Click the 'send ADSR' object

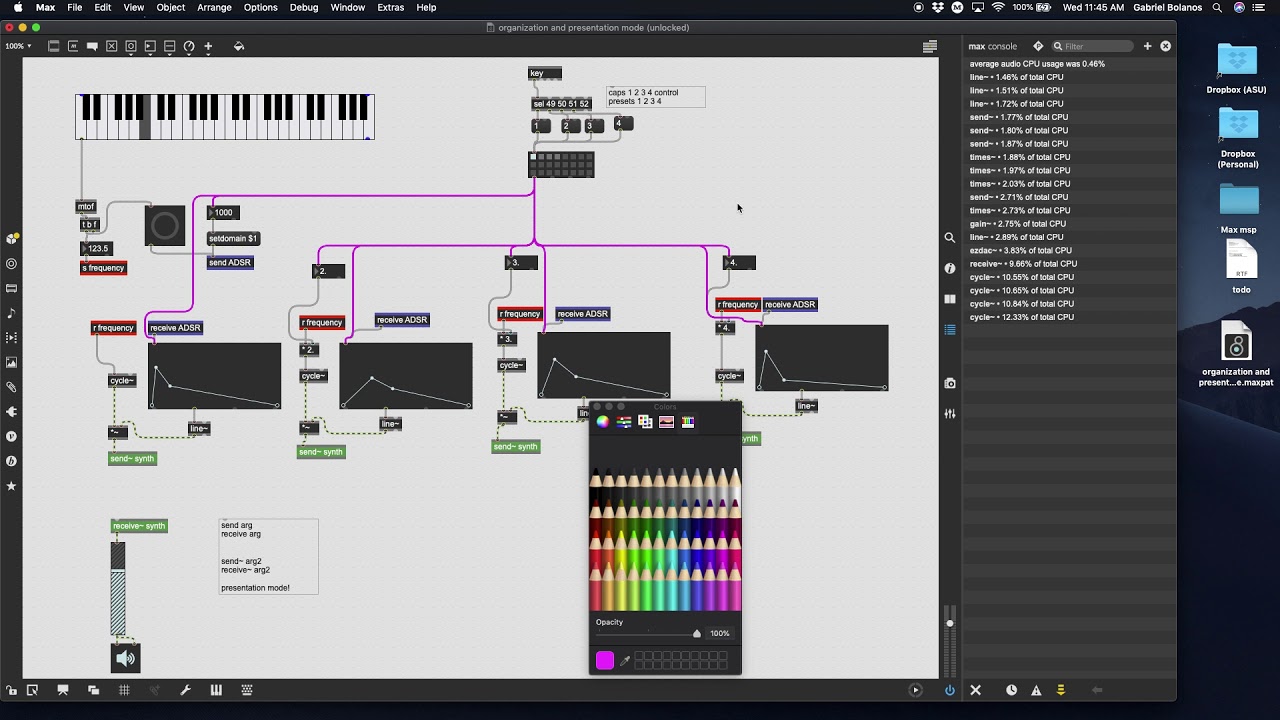click(230, 262)
